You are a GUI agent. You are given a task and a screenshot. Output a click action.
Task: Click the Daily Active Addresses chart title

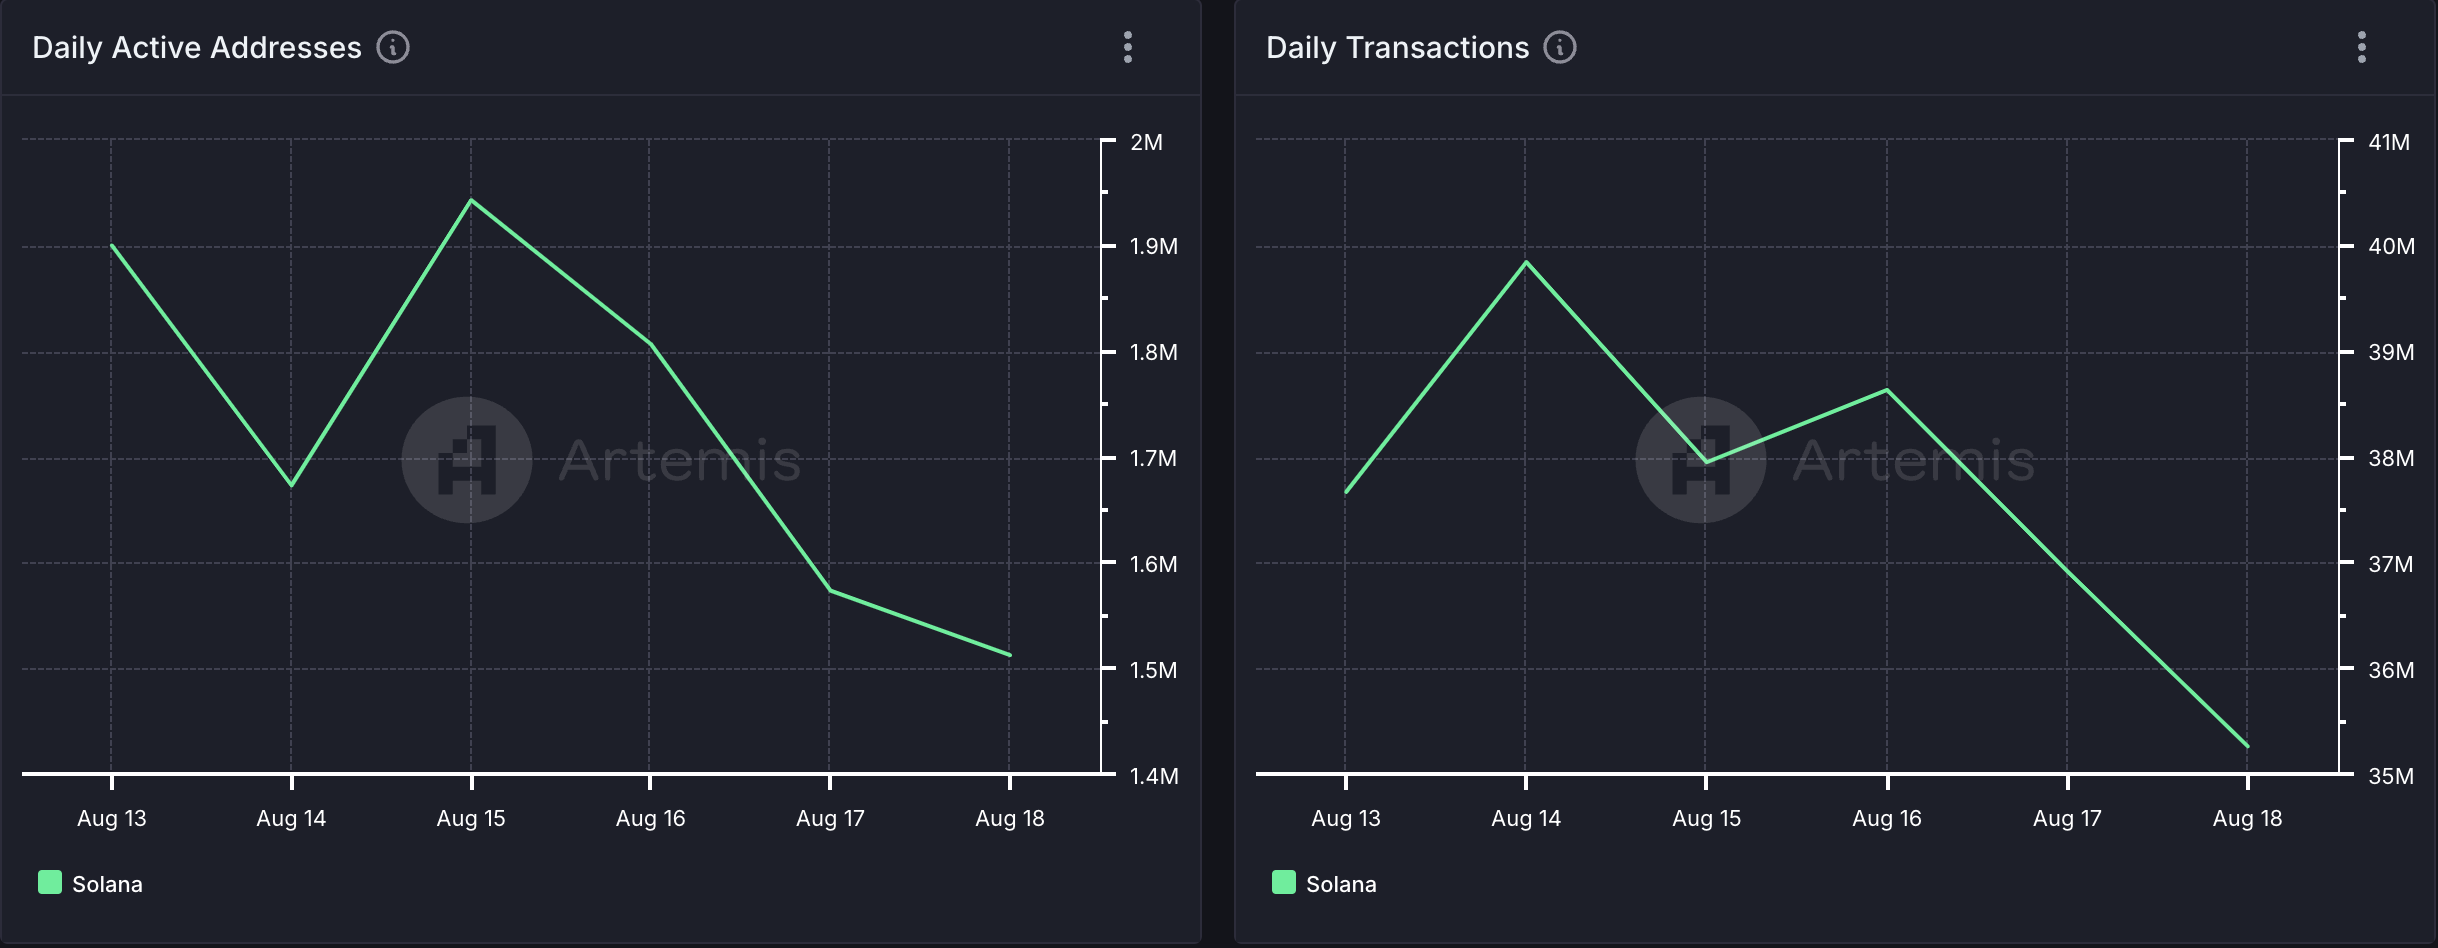tap(195, 47)
